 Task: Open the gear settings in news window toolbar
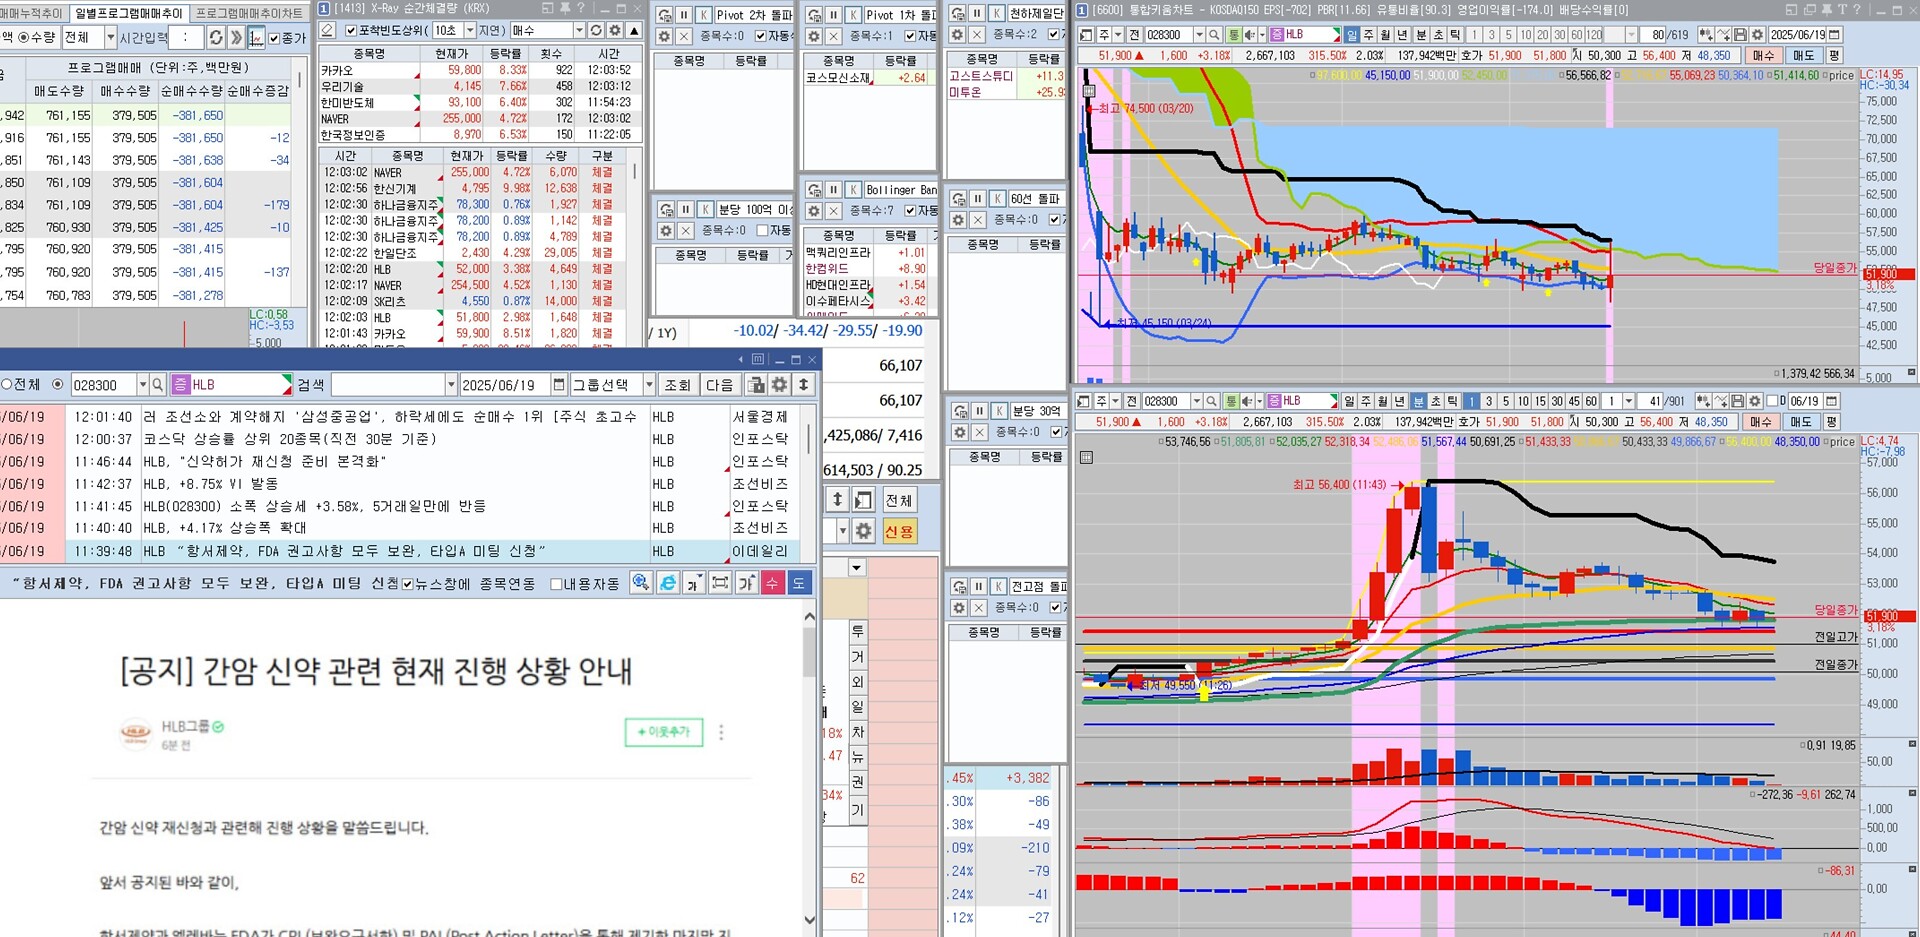[x=780, y=385]
